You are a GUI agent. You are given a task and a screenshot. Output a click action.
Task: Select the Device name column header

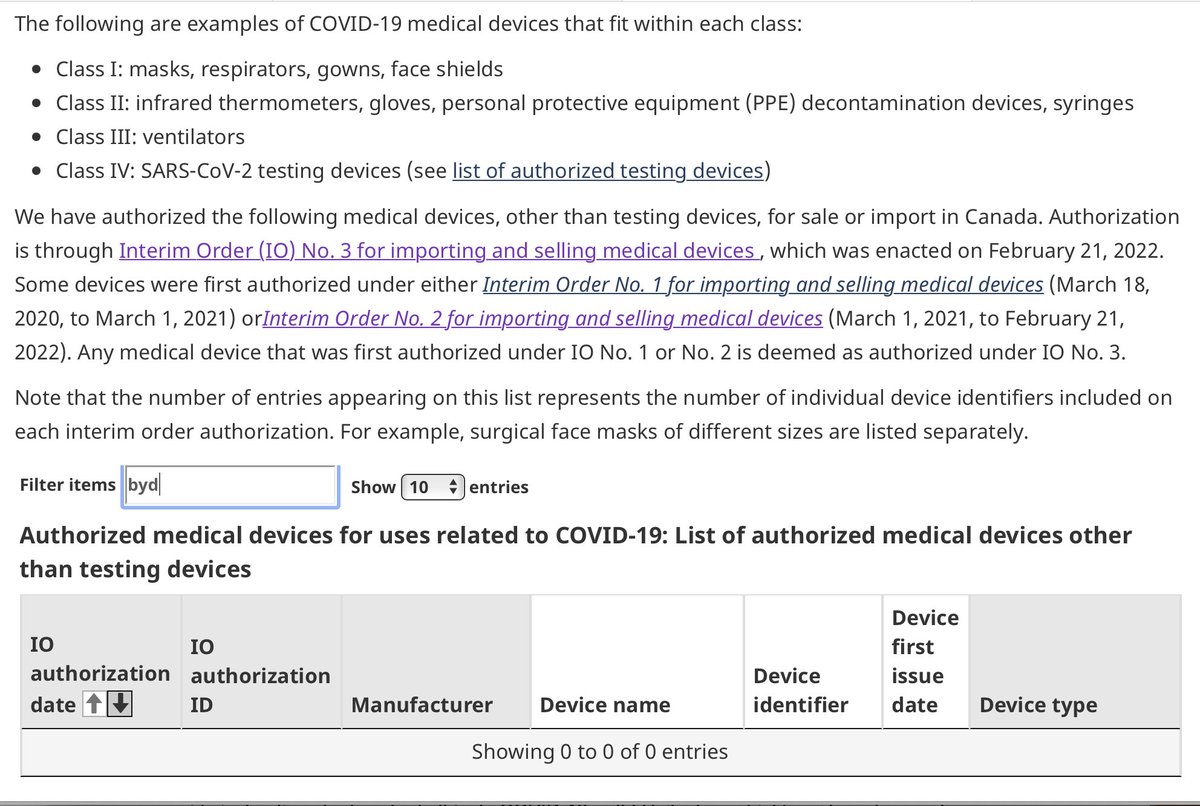[637, 662]
